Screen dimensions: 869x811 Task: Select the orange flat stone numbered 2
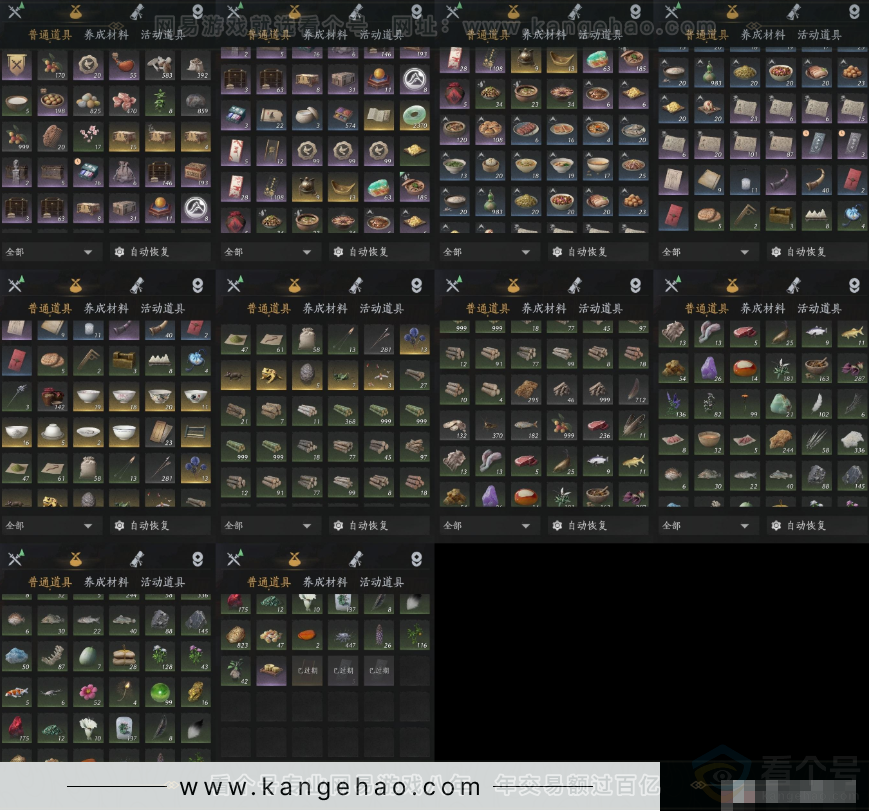point(308,635)
